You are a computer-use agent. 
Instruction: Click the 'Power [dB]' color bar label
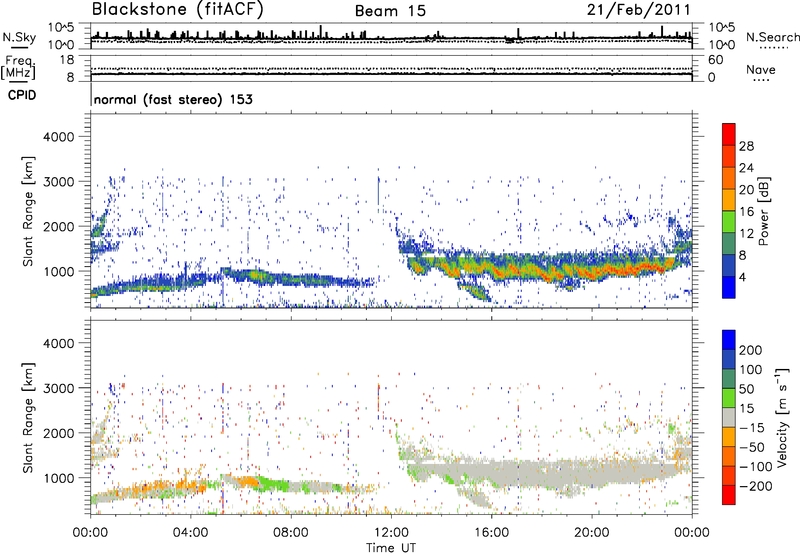click(763, 211)
